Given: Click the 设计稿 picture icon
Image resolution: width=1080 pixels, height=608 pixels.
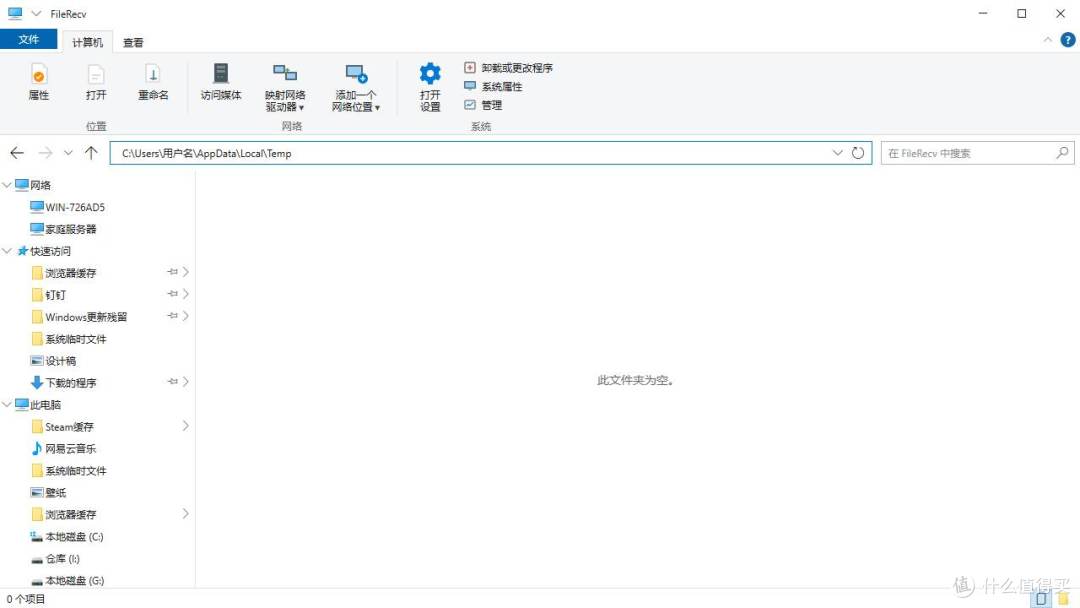Looking at the screenshot, I should 37,361.
